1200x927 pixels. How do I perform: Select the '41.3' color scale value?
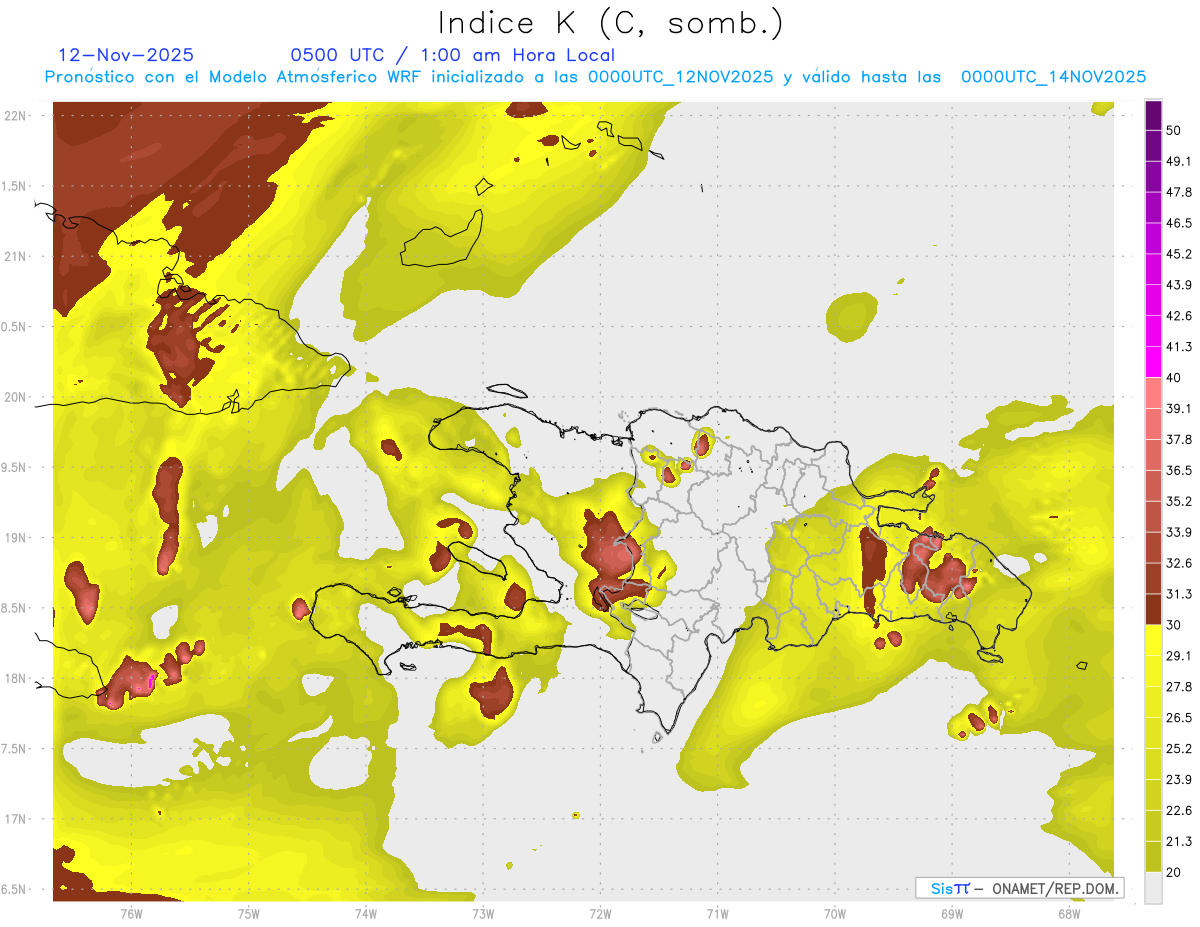click(1179, 347)
